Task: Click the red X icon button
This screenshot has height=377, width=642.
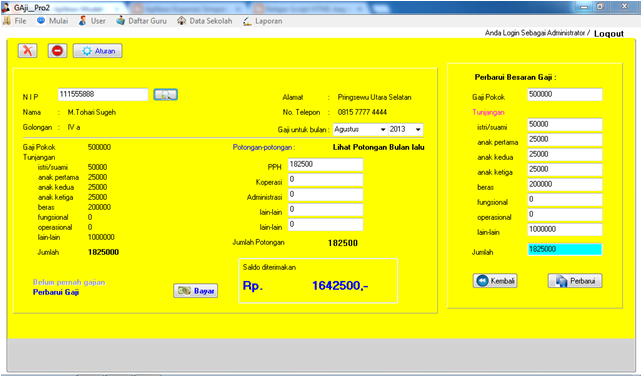Action: (x=28, y=51)
